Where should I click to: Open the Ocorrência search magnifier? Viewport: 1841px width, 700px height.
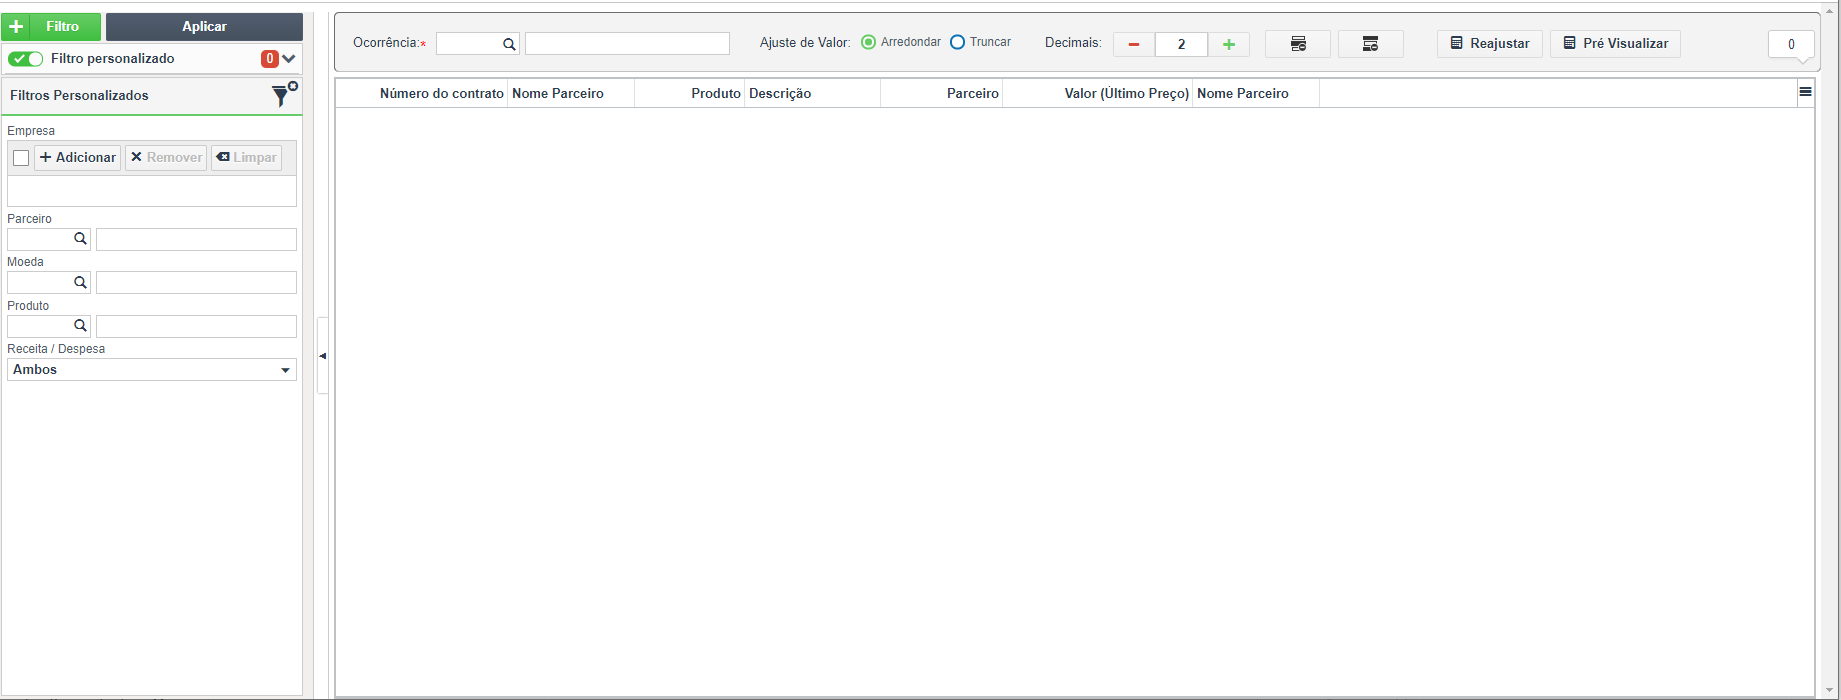509,44
